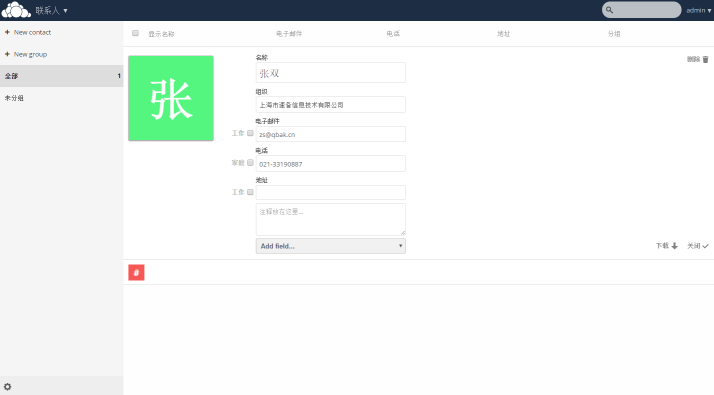
Task: Download the contact with arrow icon
Action: pos(674,246)
